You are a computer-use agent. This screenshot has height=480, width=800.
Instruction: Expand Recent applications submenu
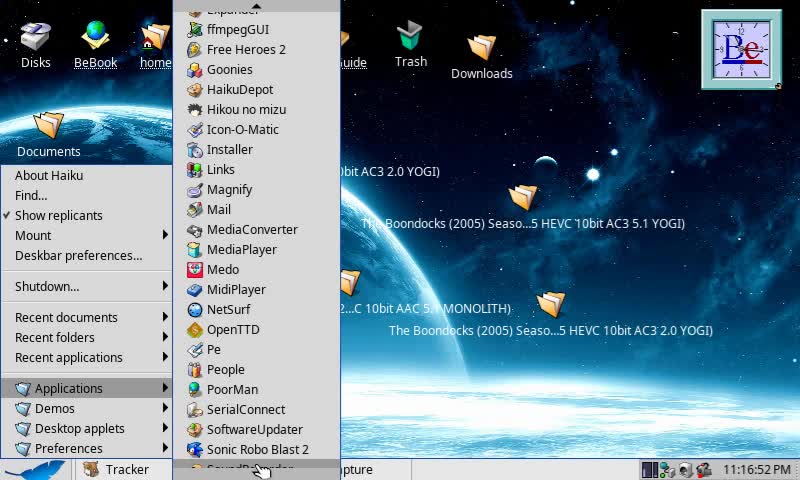coord(86,358)
